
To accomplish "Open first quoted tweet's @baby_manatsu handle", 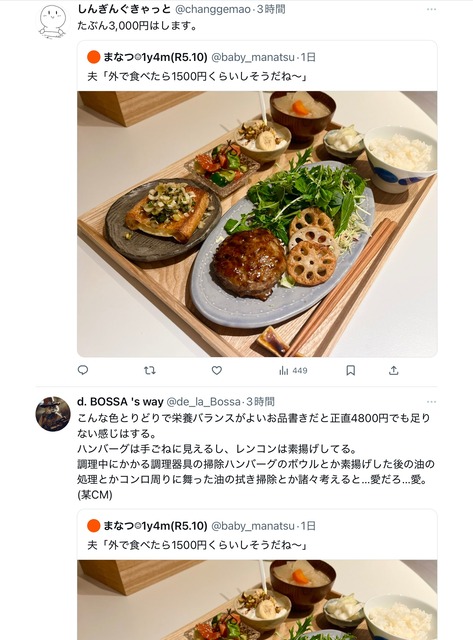I will [x=252, y=58].
